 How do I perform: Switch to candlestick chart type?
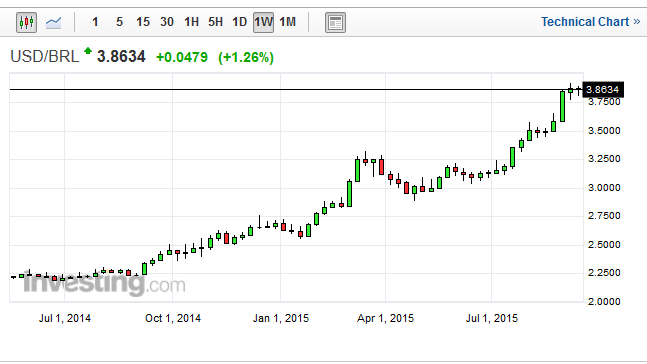(26, 22)
